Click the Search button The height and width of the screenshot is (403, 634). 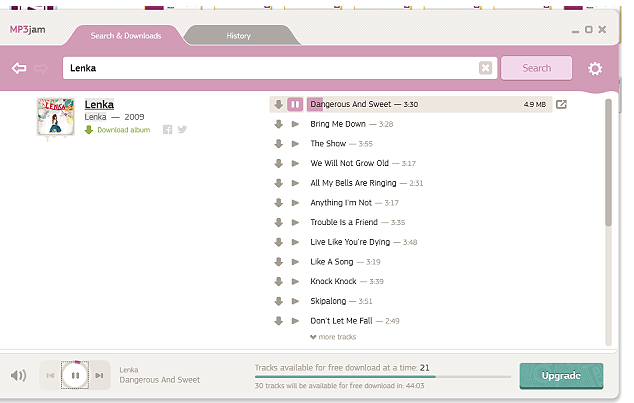point(537,68)
